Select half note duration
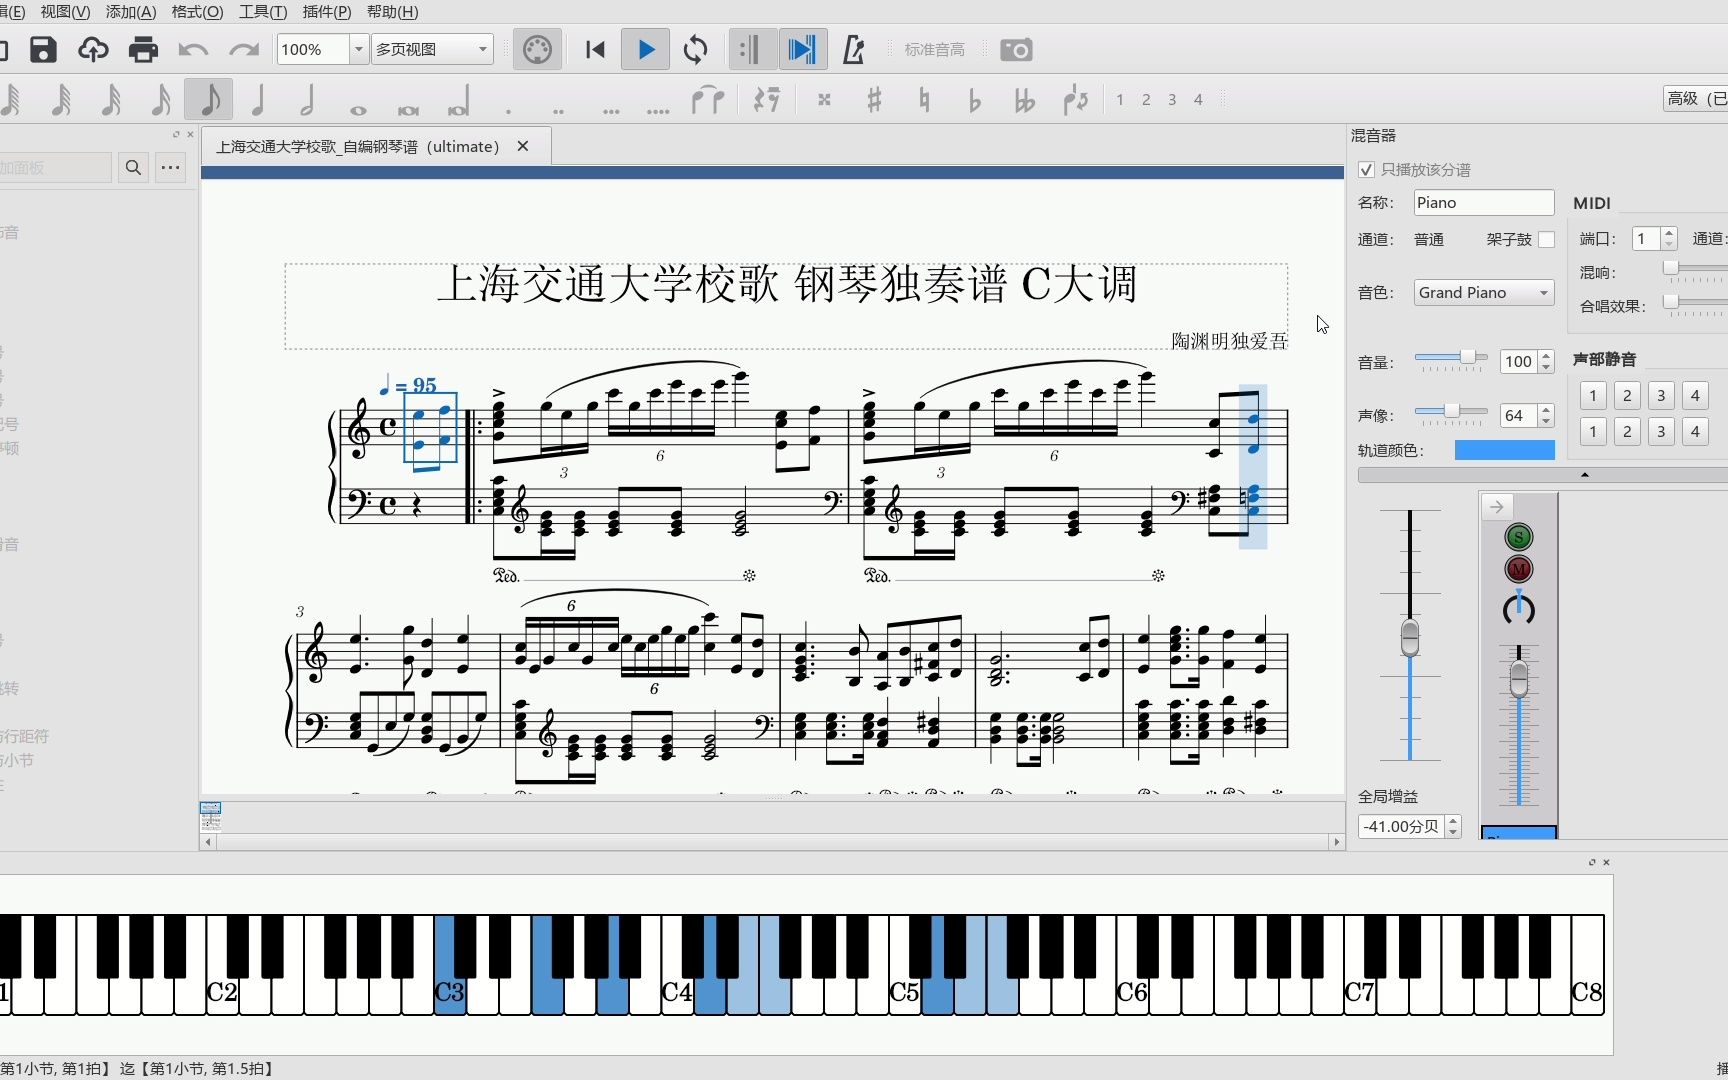Screen dimensions: 1728x1080 click(308, 99)
